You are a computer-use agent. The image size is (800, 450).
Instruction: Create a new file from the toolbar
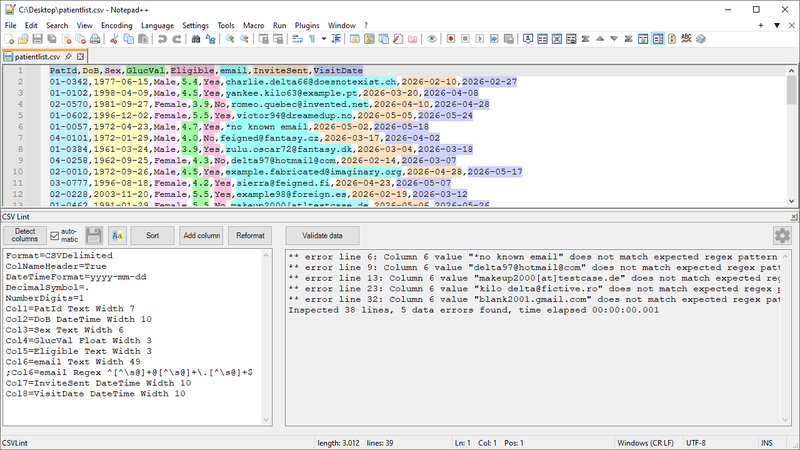[x=9, y=39]
